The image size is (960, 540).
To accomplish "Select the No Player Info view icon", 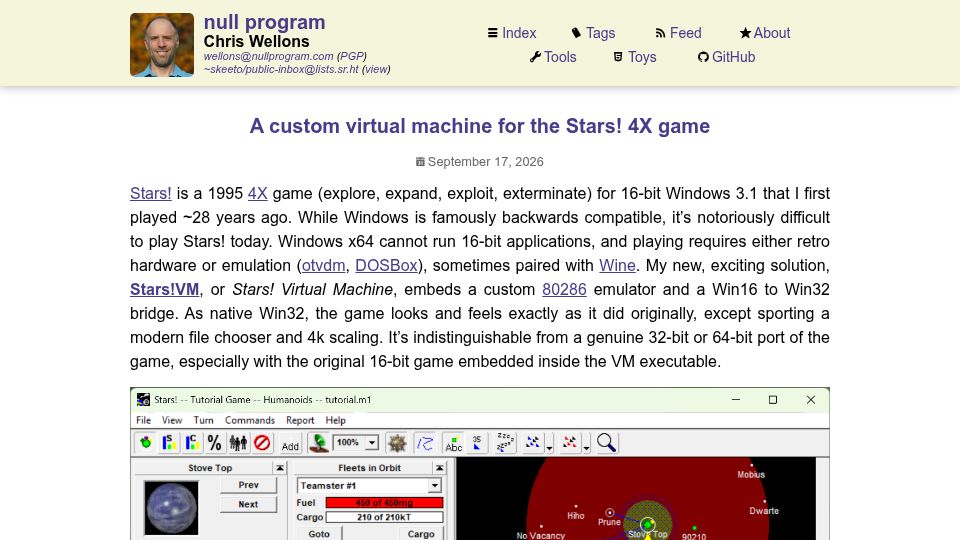I will pos(262,443).
